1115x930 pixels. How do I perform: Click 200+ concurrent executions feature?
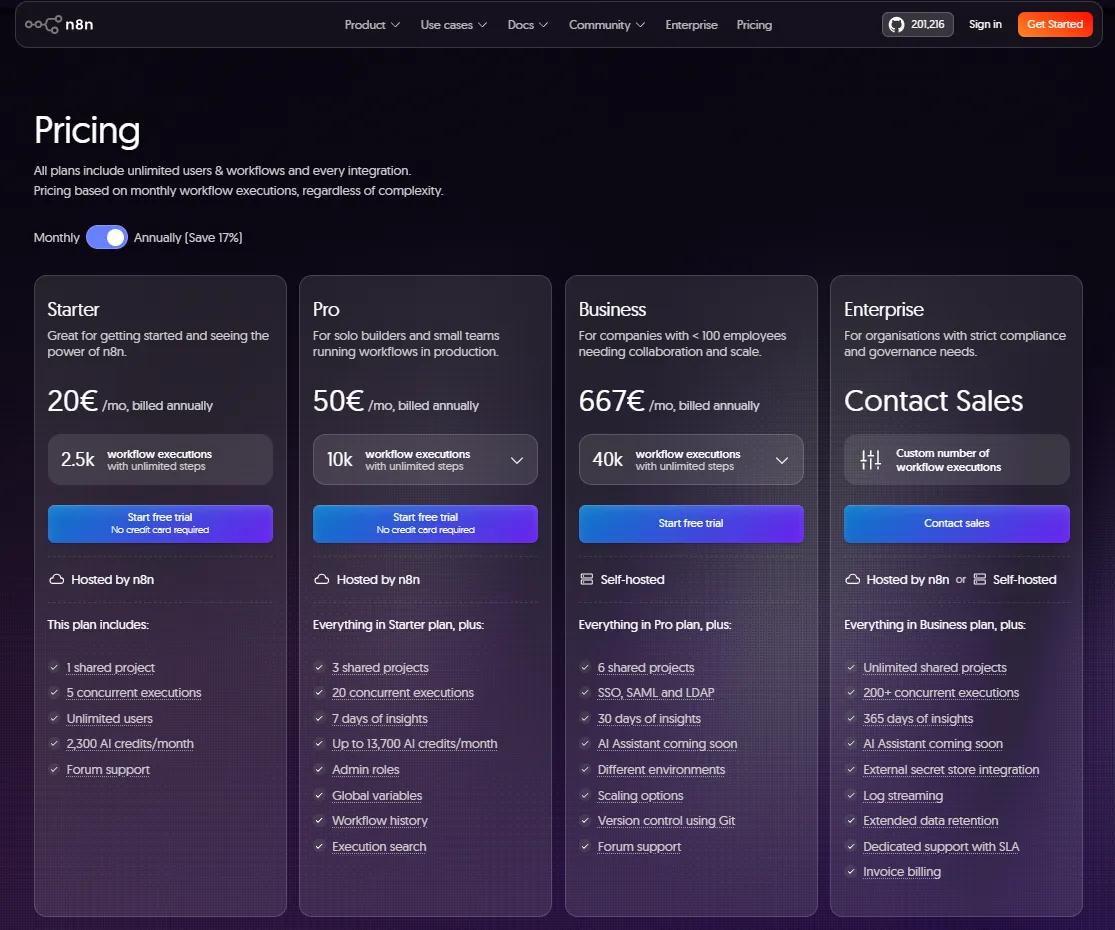(941, 693)
